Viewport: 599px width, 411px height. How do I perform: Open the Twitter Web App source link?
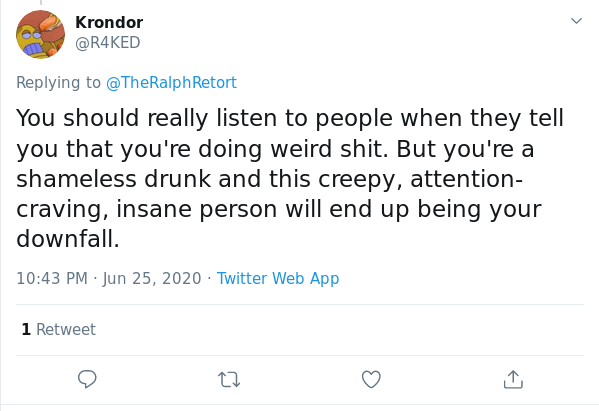[278, 278]
